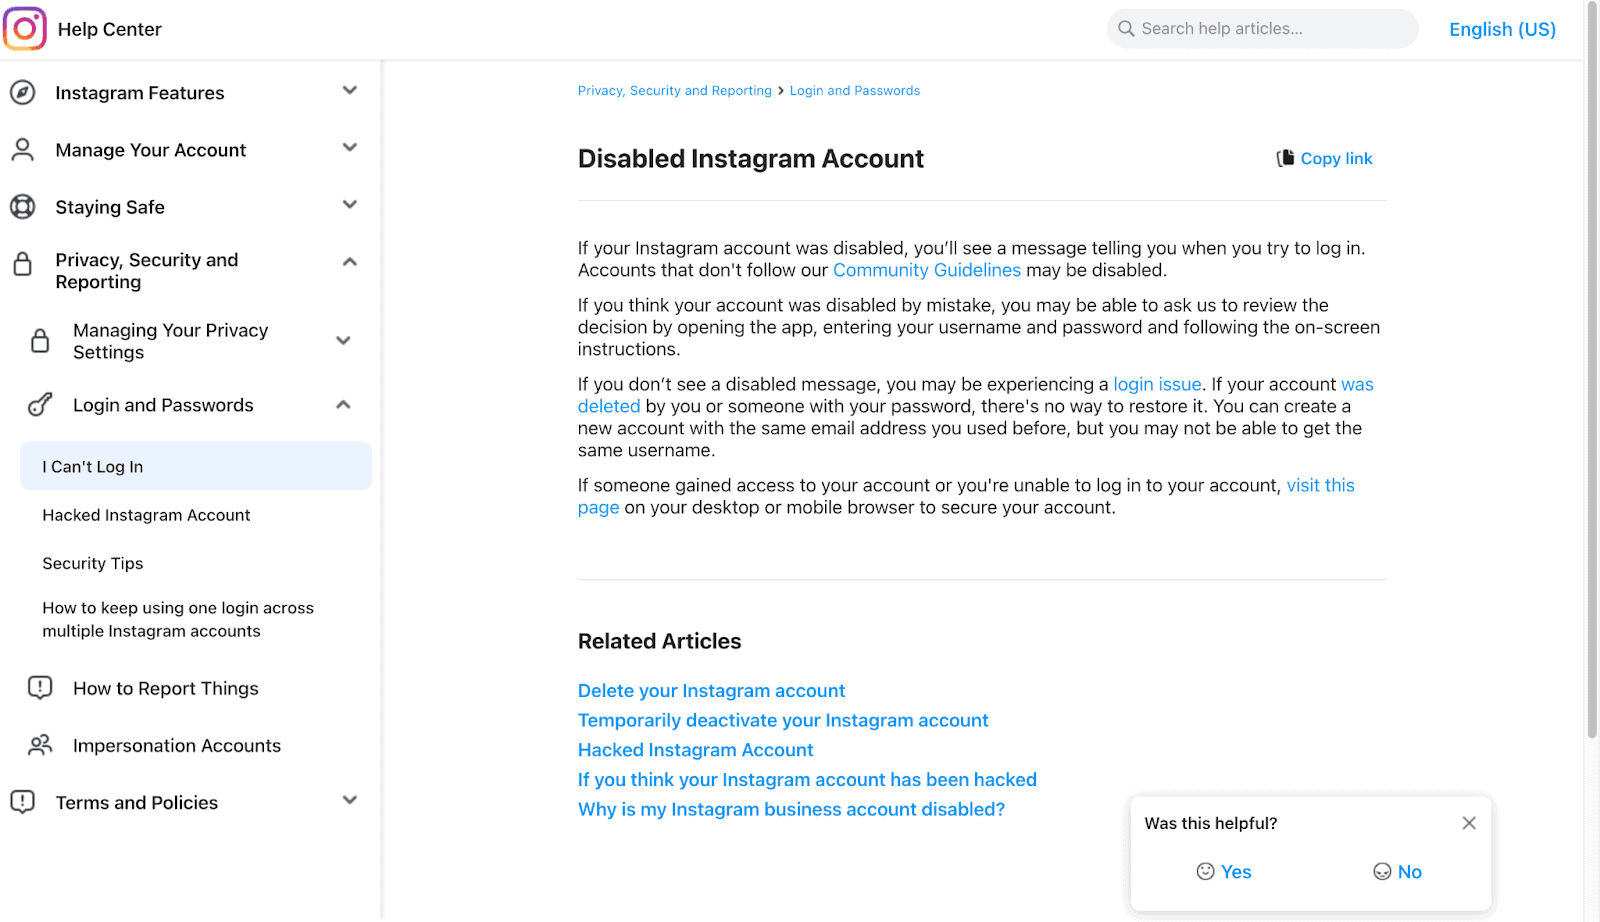The image size is (1600, 922).
Task: Click the lock icon beside Managing Your Privacy Settings
Action: (40, 341)
